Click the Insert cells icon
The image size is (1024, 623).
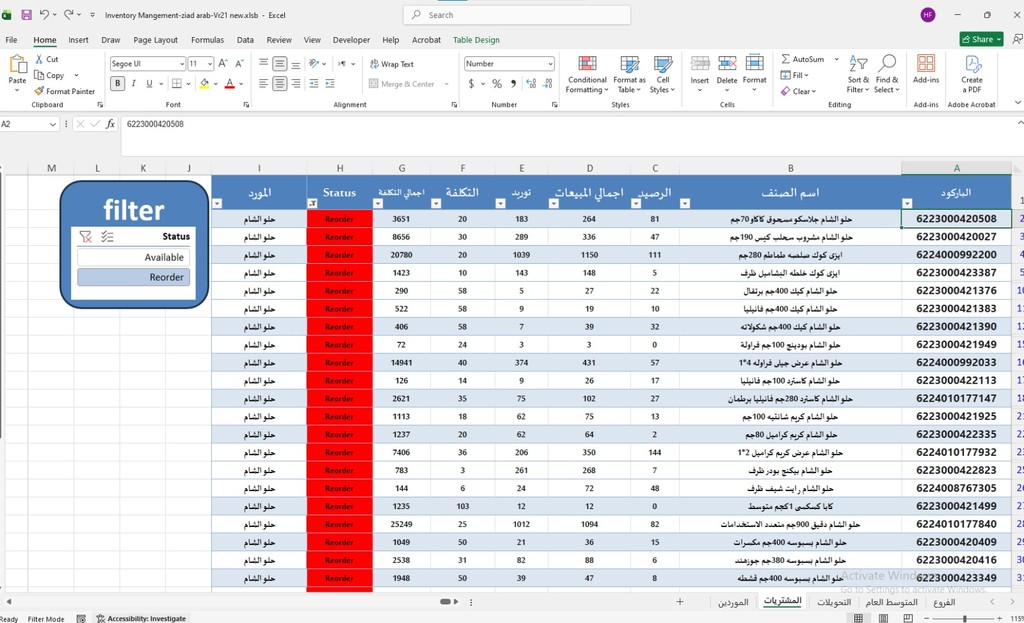click(699, 63)
